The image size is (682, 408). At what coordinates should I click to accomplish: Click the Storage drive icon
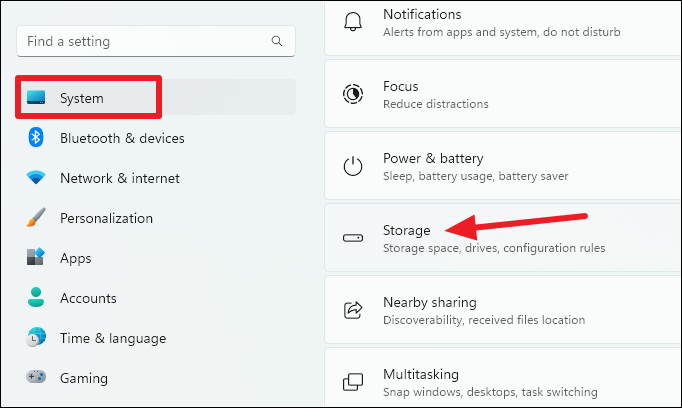tap(353, 238)
